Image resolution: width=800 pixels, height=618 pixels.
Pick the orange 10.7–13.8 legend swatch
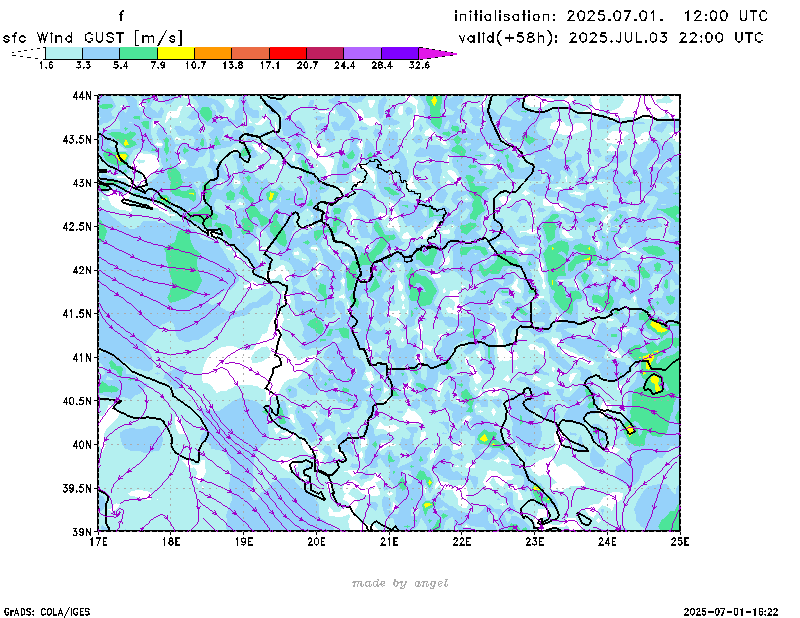point(212,53)
